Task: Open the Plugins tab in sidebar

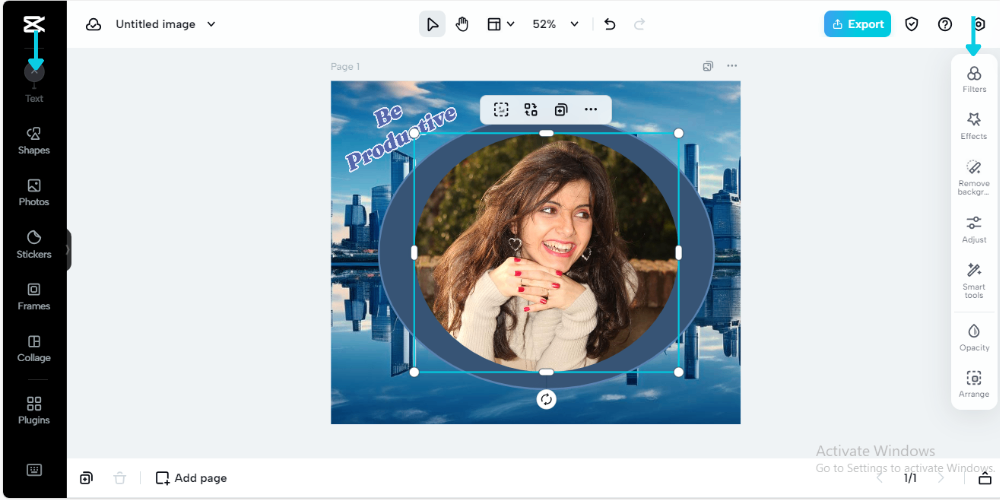Action: click(x=33, y=410)
